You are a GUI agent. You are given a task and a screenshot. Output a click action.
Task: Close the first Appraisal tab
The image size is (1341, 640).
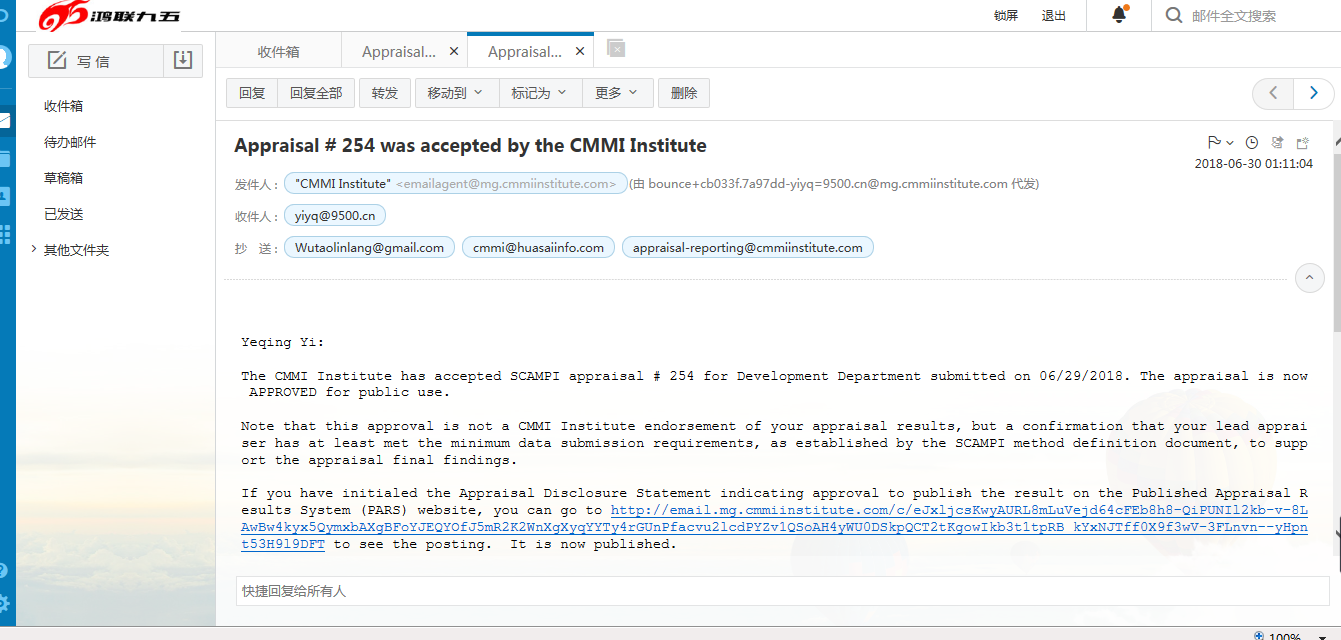click(454, 51)
